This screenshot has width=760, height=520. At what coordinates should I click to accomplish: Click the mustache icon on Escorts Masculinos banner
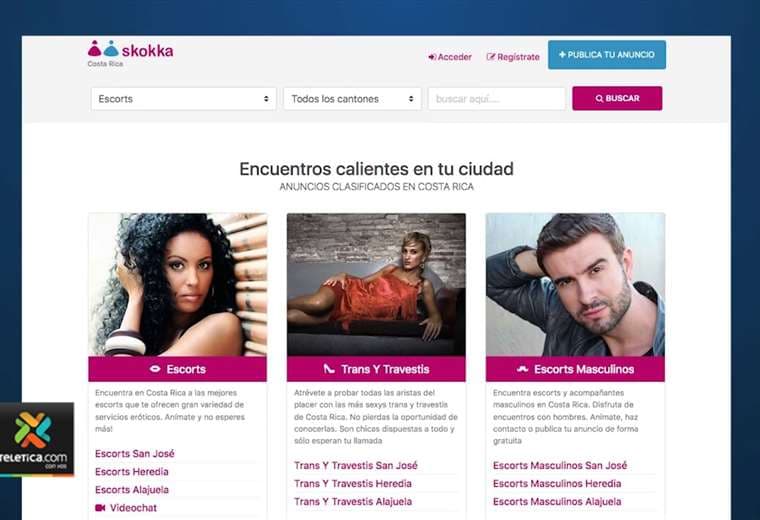tap(522, 369)
